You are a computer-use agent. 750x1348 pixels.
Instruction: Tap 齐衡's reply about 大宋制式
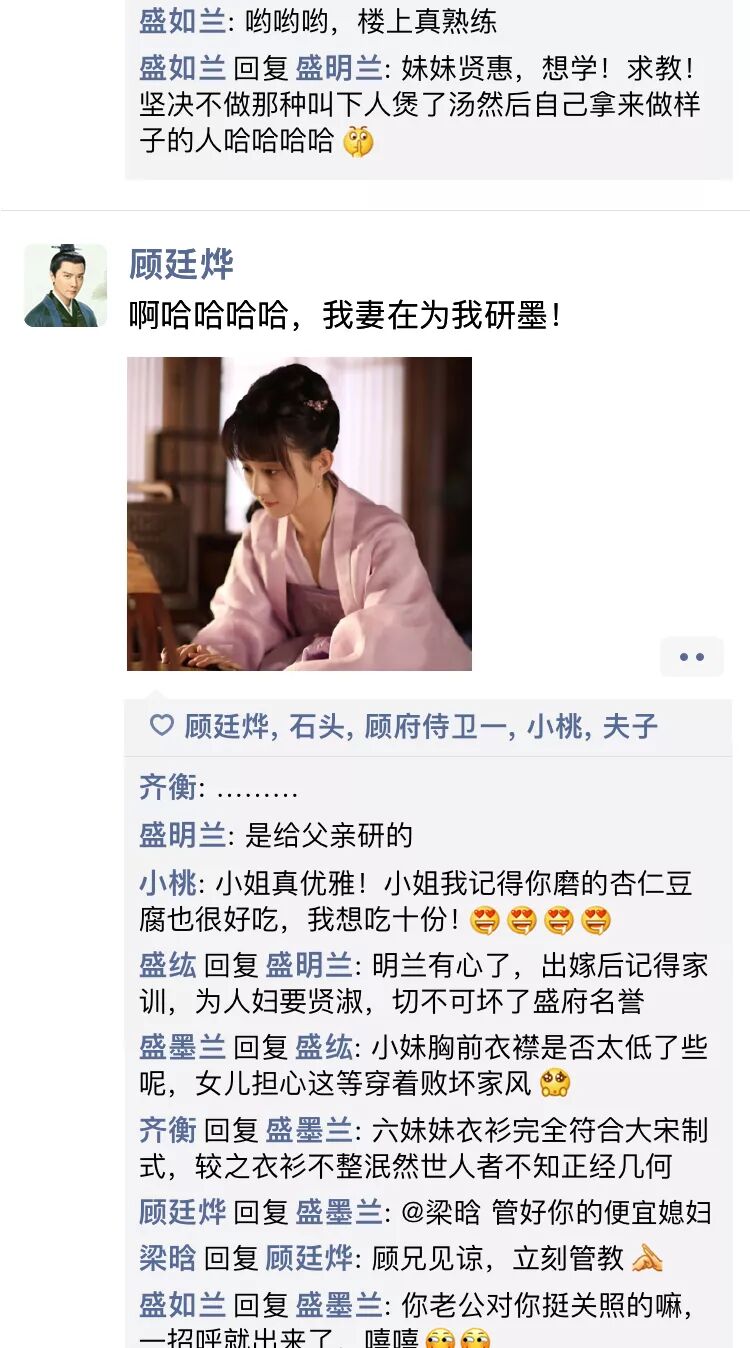[x=424, y=1148]
